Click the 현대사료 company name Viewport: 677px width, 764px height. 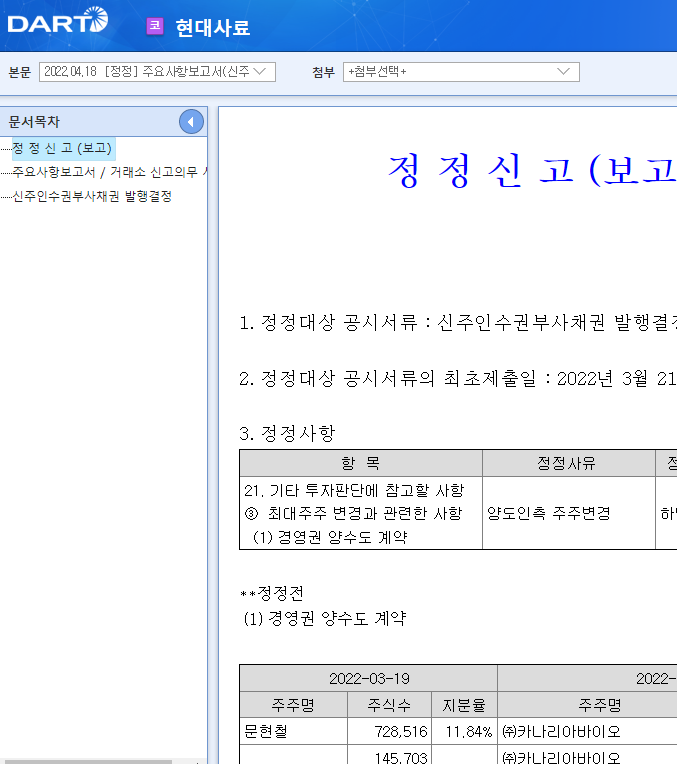tap(213, 27)
